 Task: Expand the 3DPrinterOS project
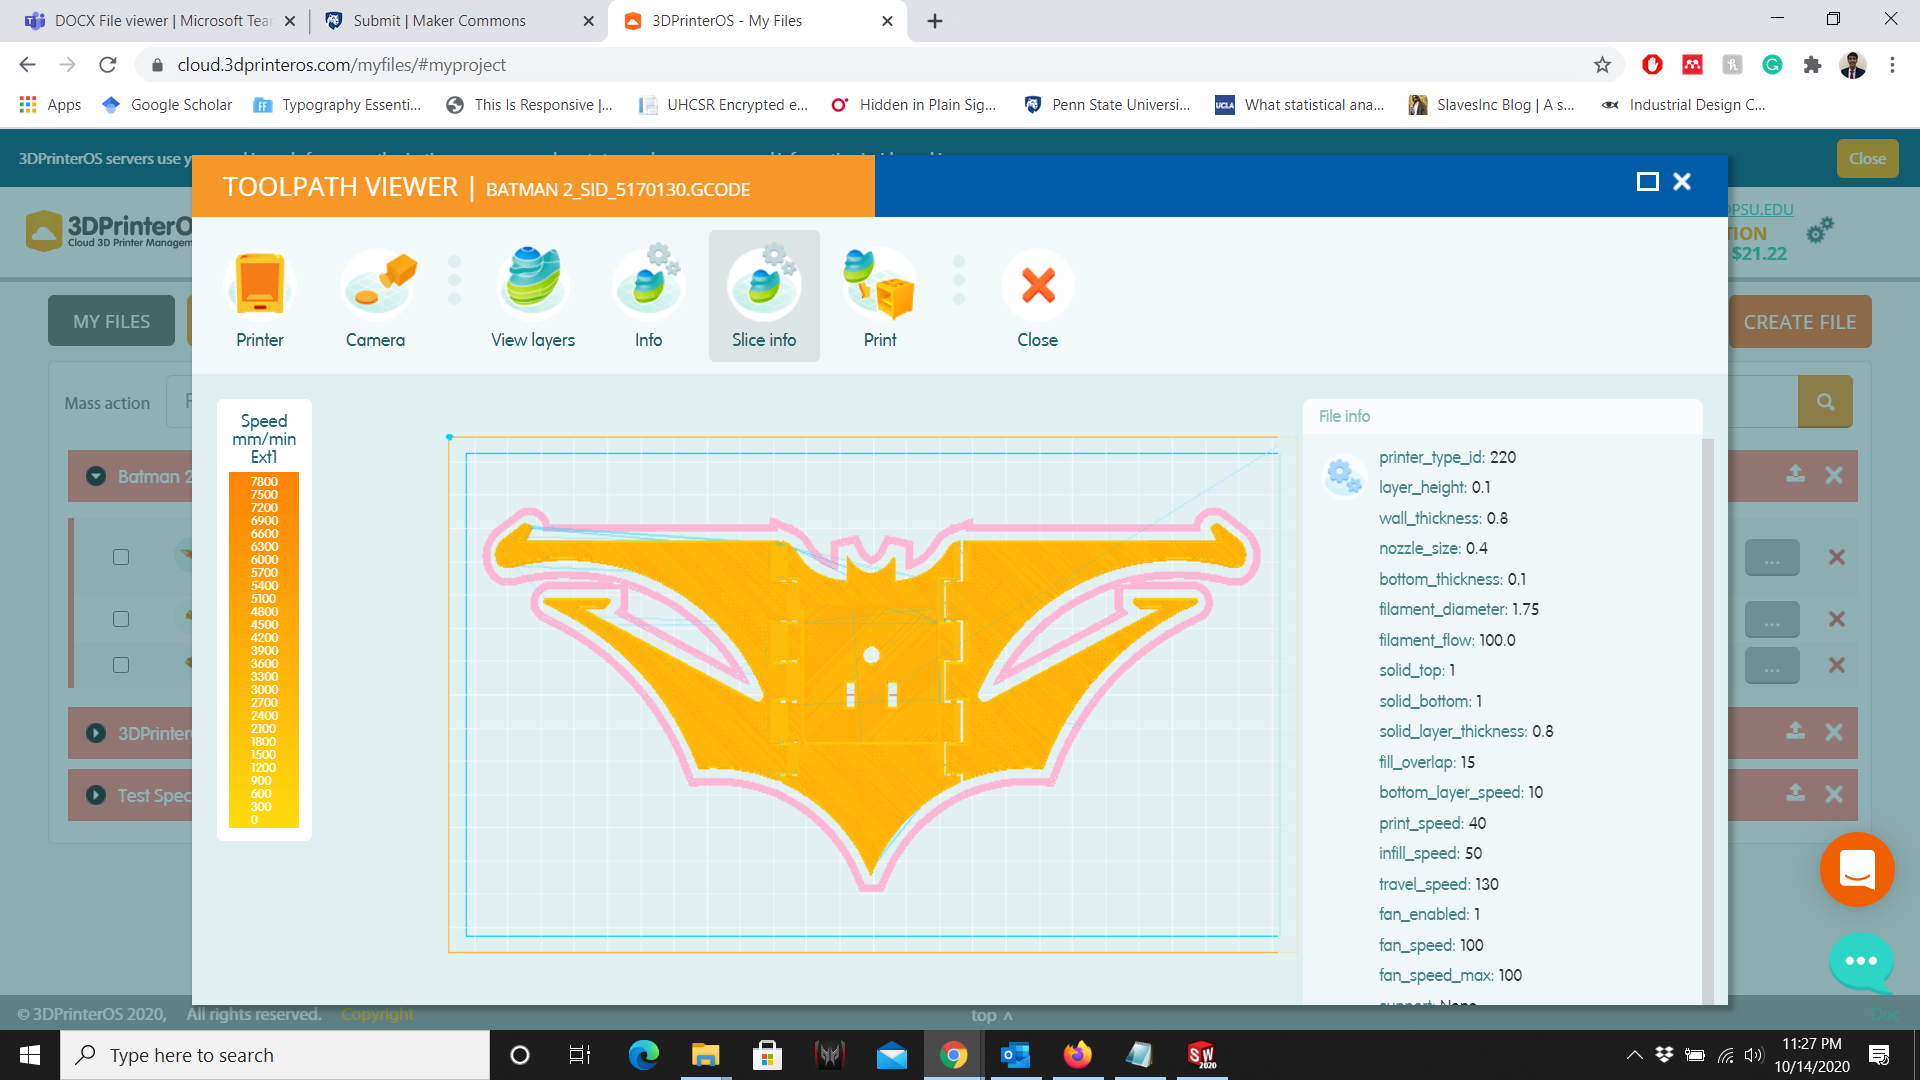[x=96, y=733]
